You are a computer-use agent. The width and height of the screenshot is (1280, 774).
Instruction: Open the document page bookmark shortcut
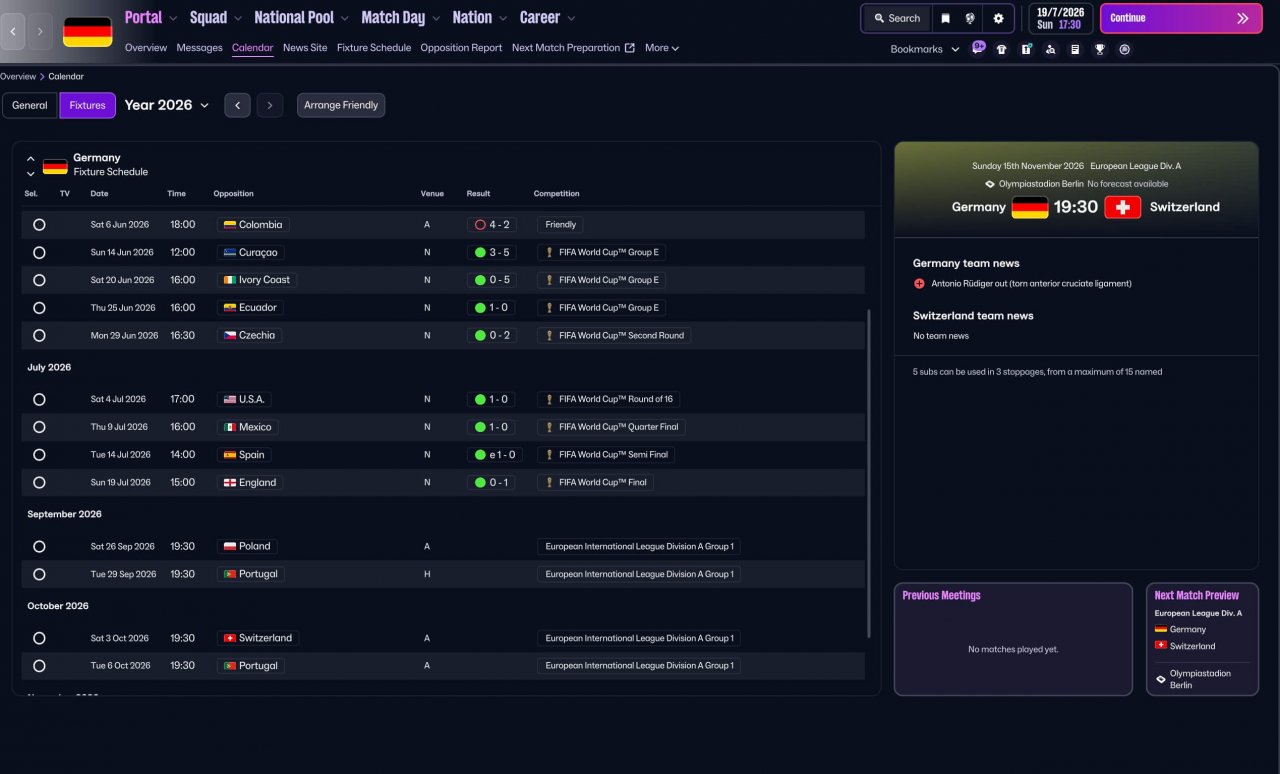click(1075, 49)
